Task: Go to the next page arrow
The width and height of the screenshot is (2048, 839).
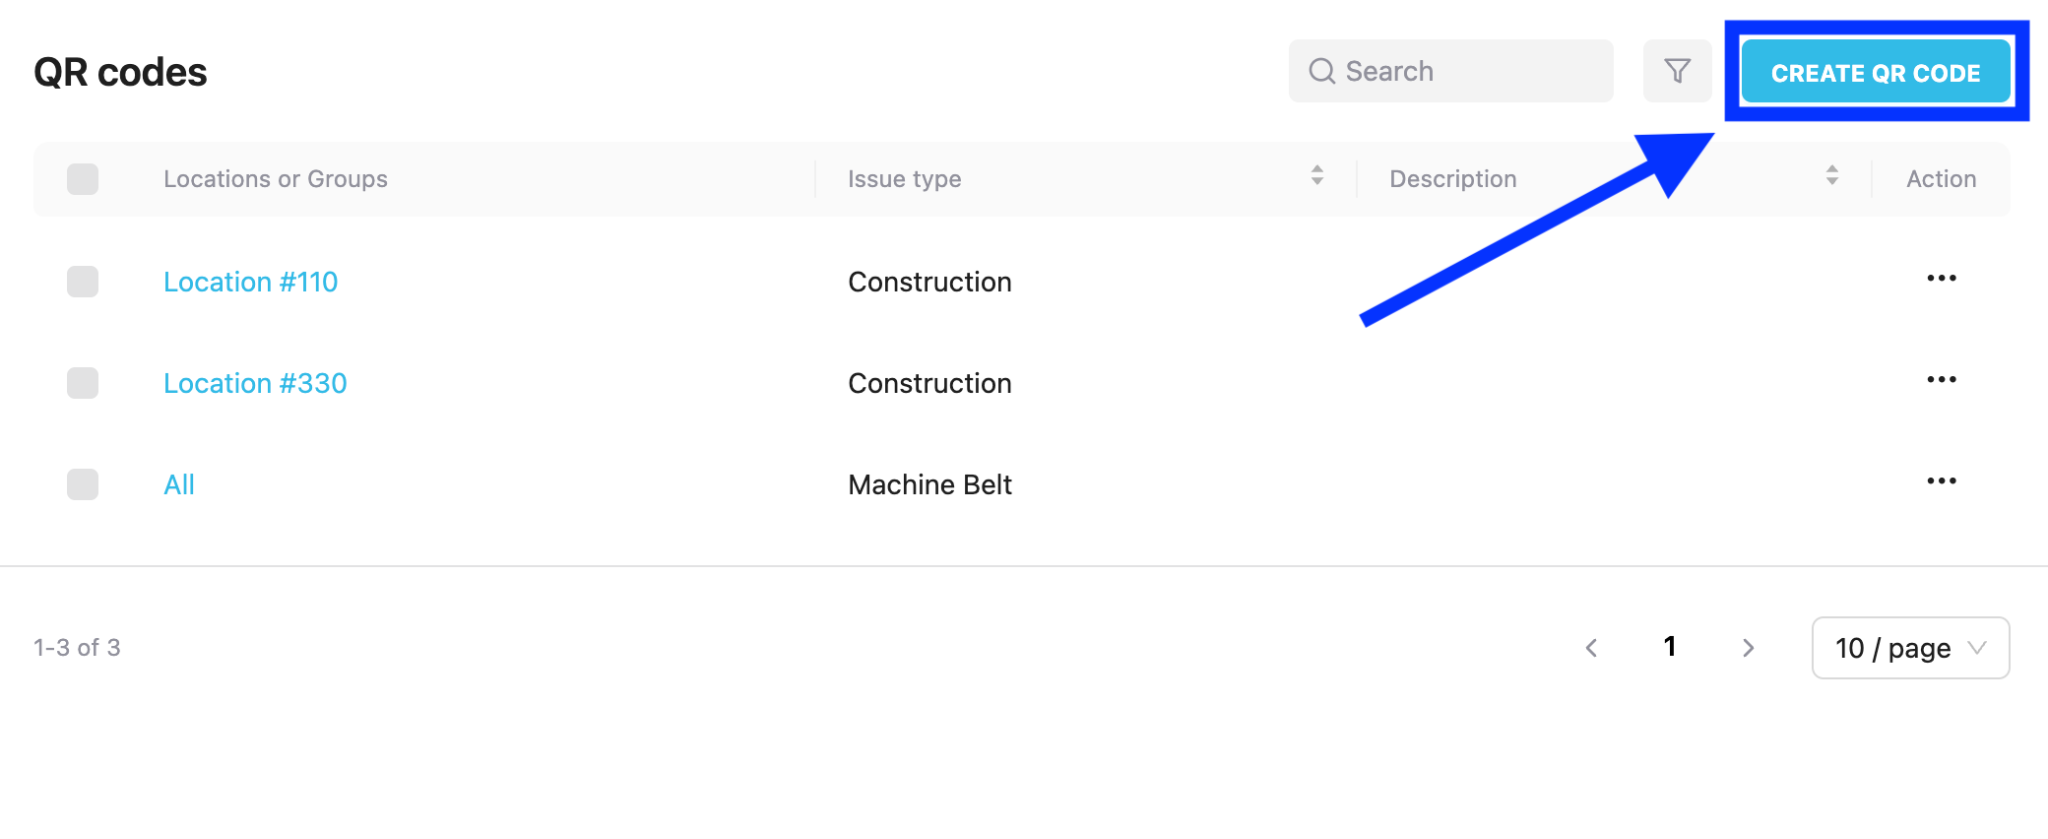Action: tap(1748, 648)
